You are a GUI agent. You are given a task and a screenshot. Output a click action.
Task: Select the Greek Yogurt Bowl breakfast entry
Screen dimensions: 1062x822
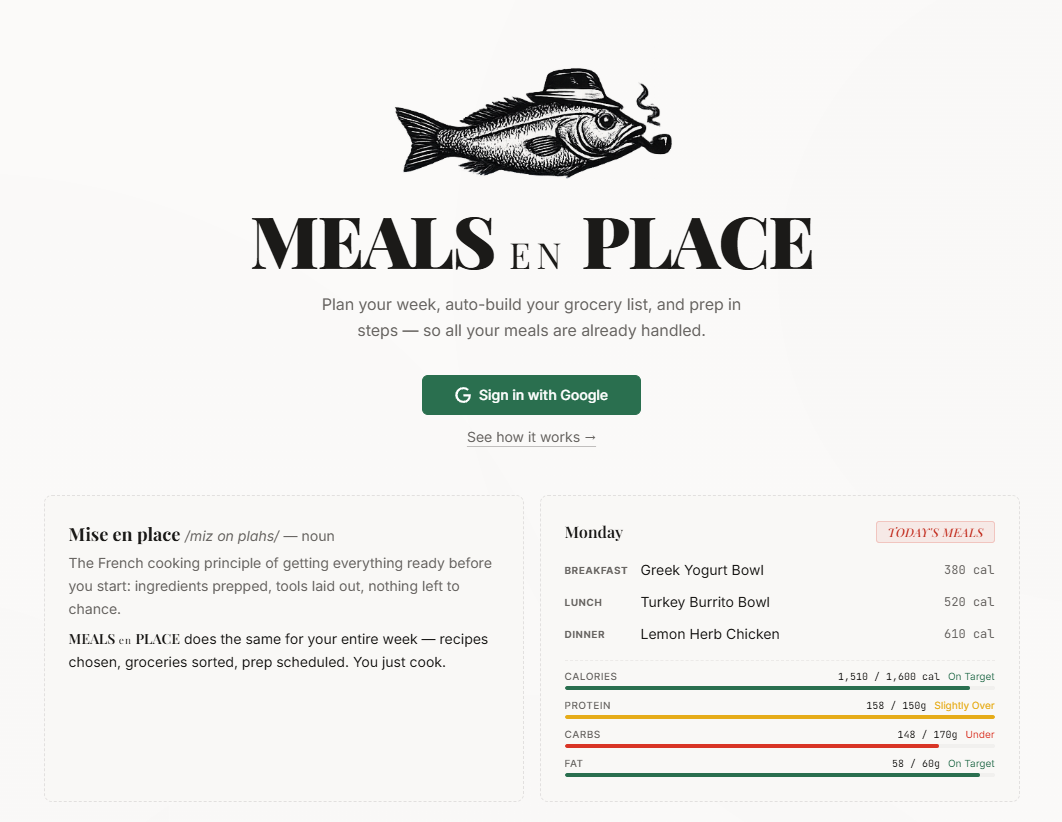(702, 570)
